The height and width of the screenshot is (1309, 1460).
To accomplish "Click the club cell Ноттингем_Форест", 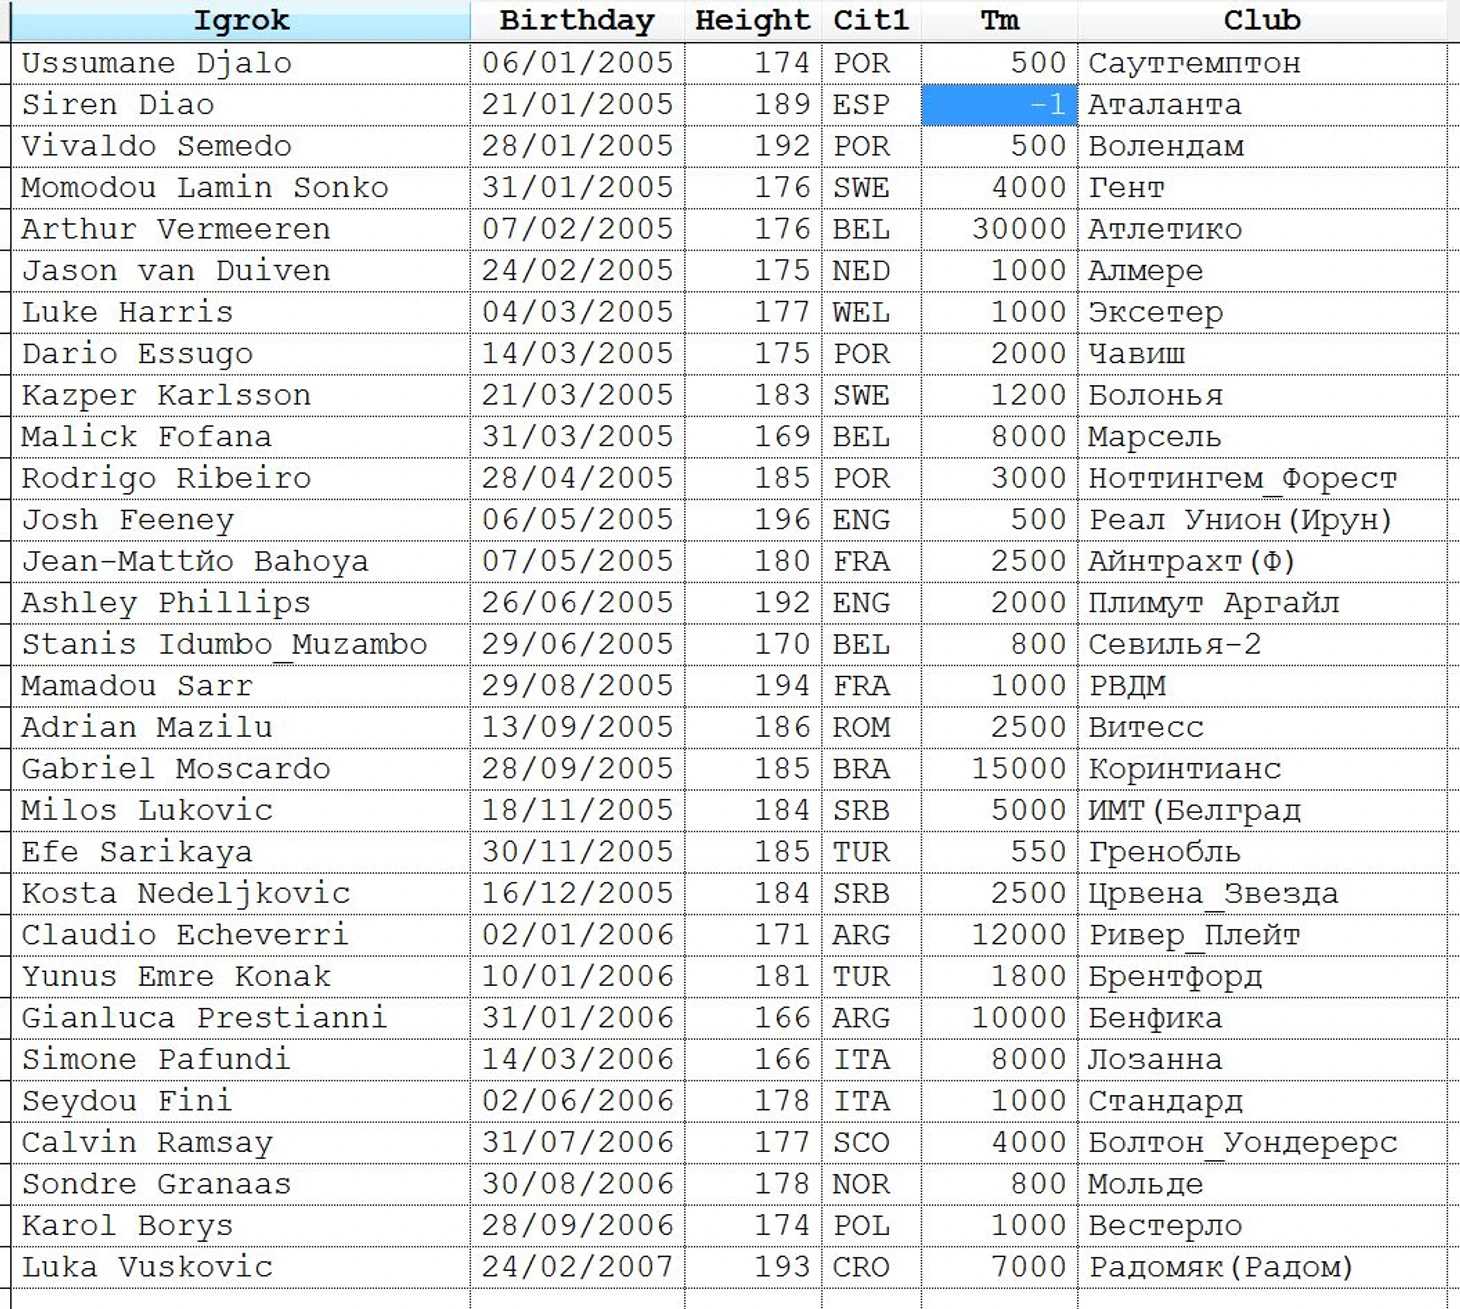I will pyautogui.click(x=1262, y=478).
